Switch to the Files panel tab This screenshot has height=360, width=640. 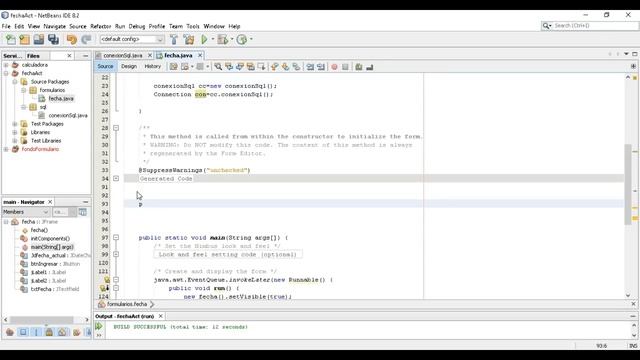(33, 56)
